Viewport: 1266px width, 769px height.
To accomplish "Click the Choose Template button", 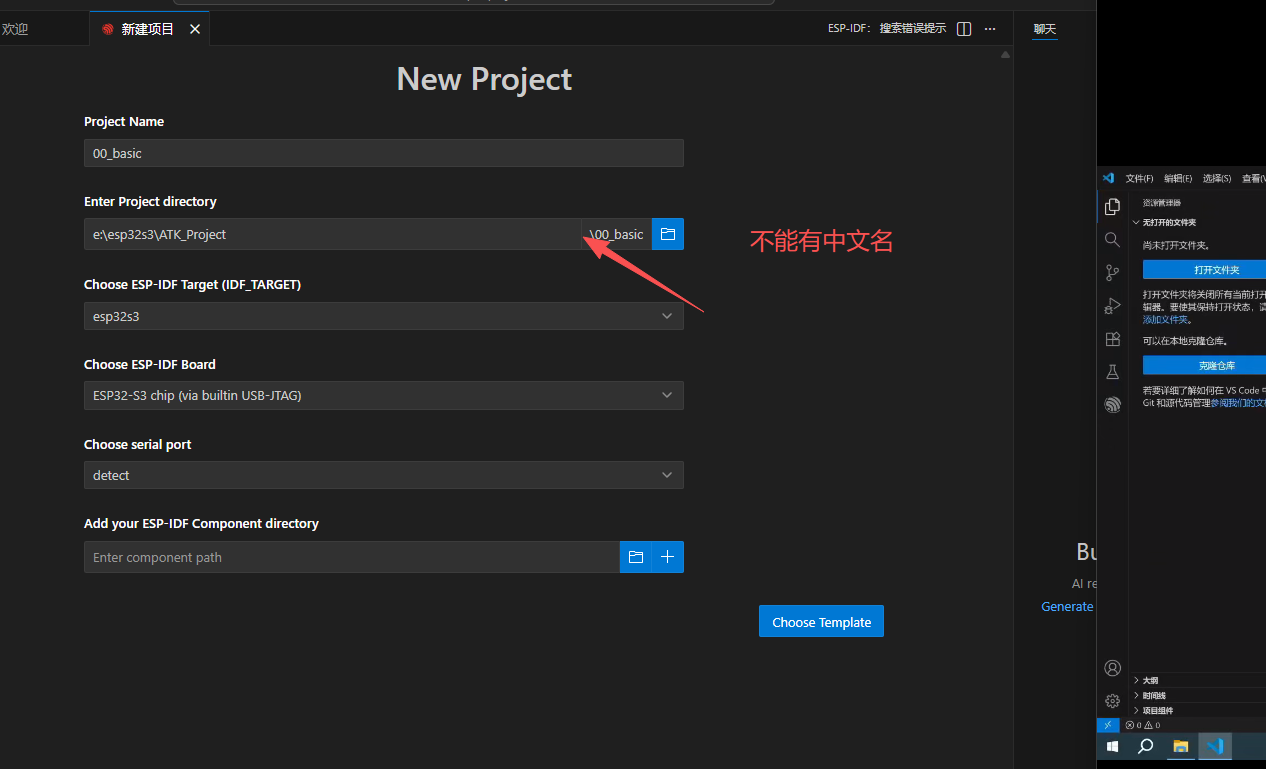I will tap(821, 622).
